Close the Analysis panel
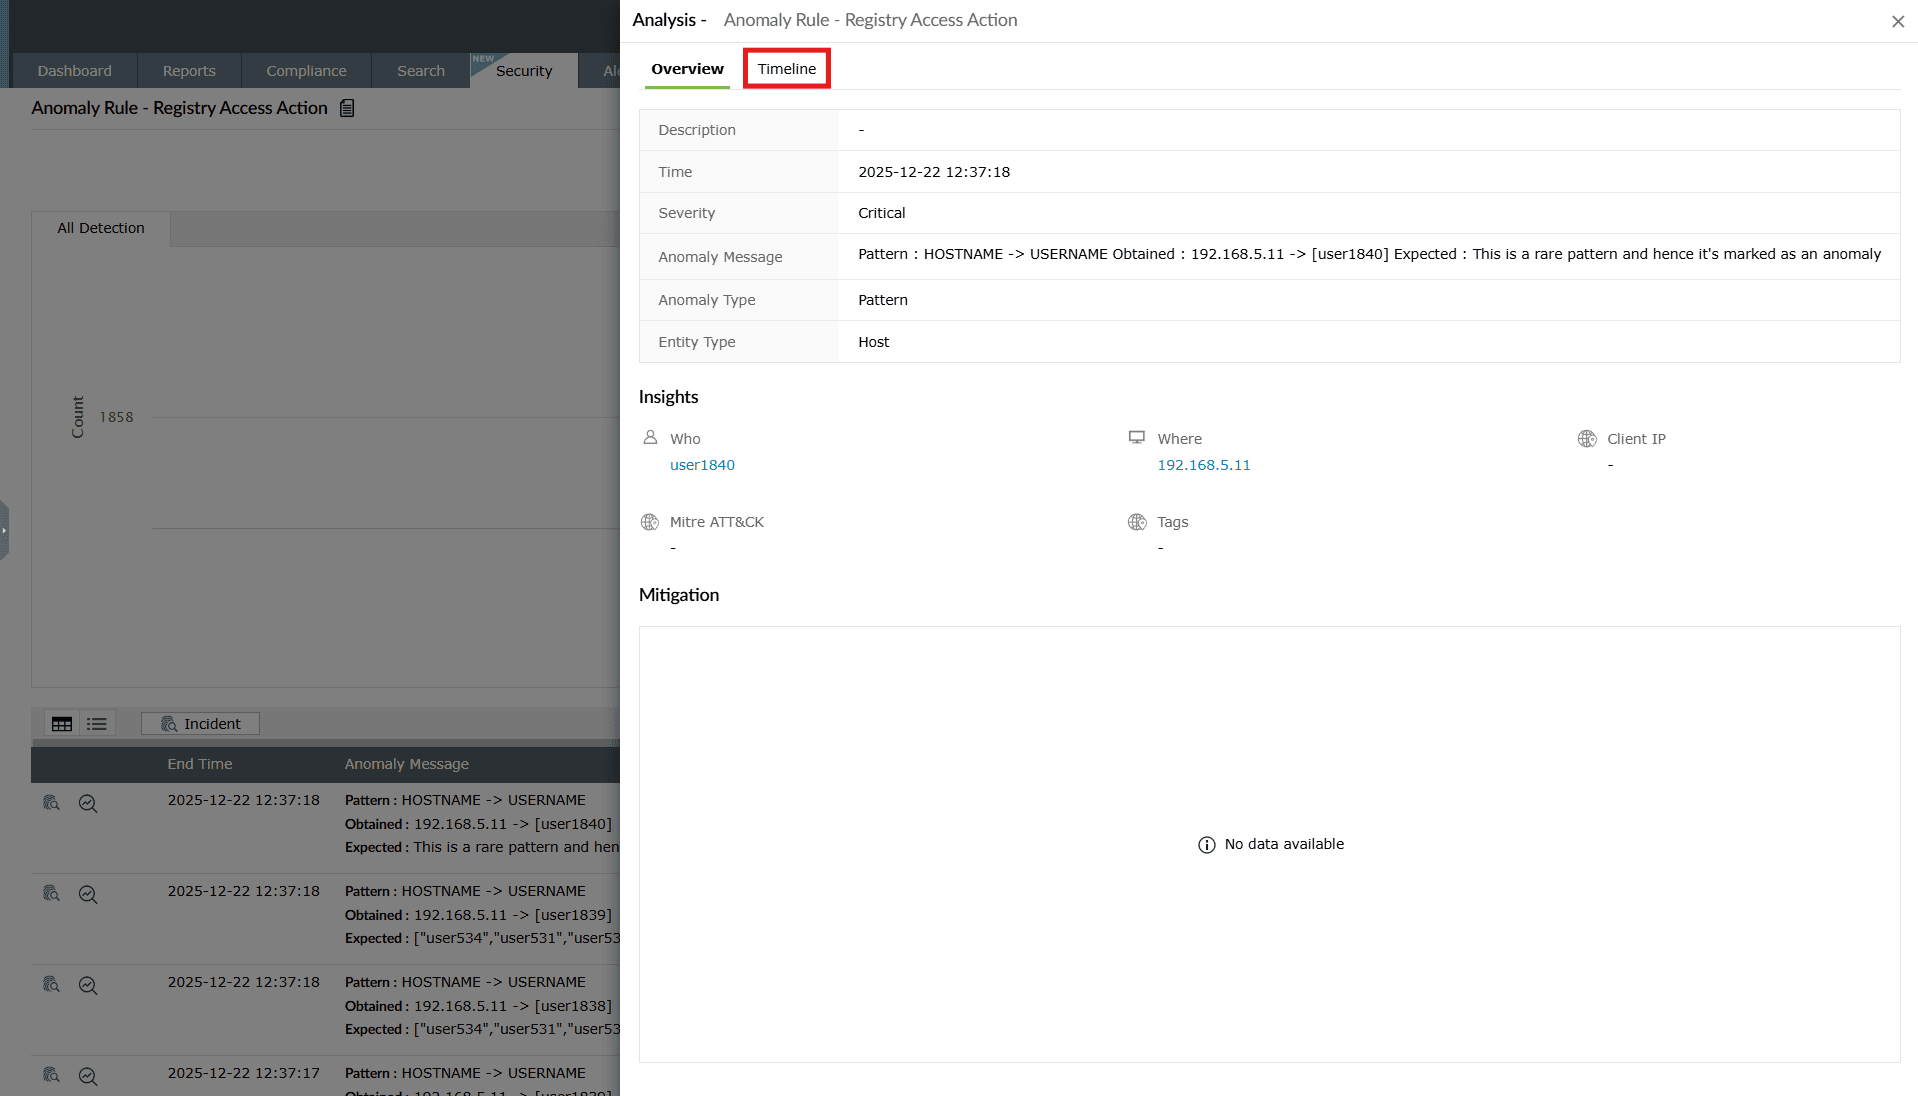Screen dimensions: 1918x1096 1897,21
